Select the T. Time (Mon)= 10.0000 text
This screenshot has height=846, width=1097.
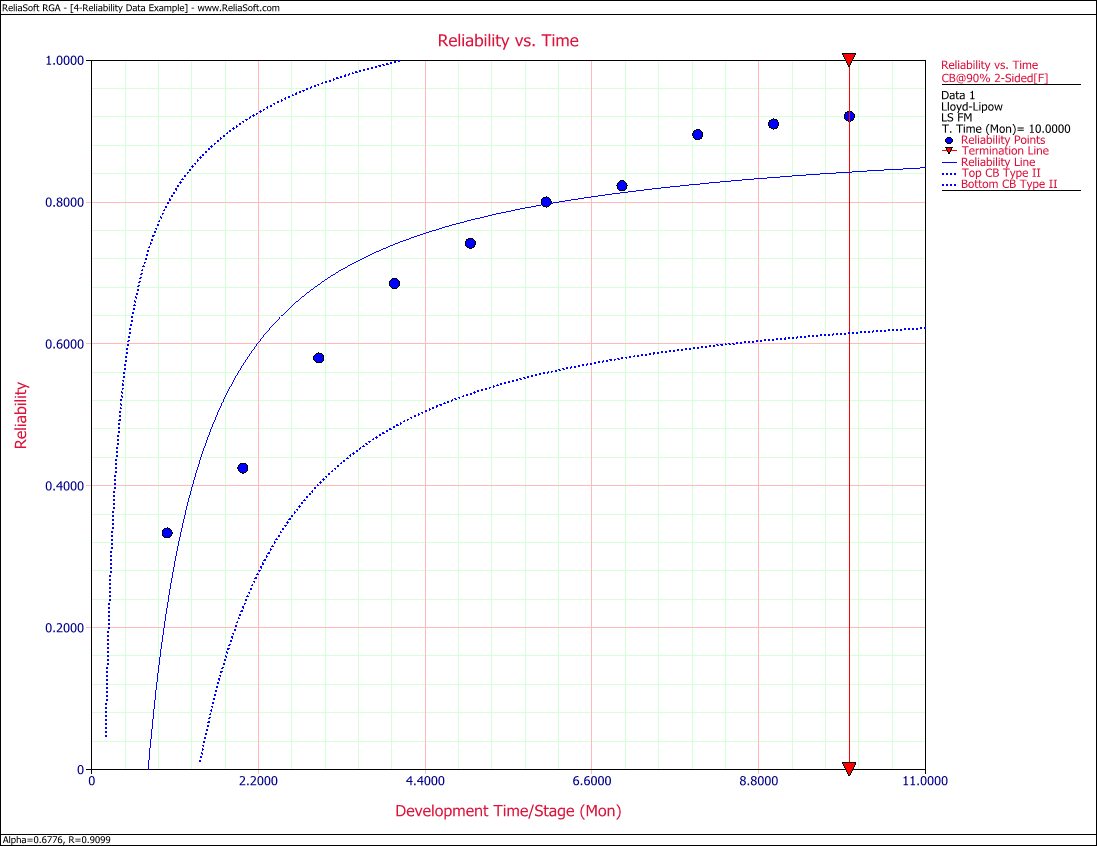pyautogui.click(x=1005, y=128)
